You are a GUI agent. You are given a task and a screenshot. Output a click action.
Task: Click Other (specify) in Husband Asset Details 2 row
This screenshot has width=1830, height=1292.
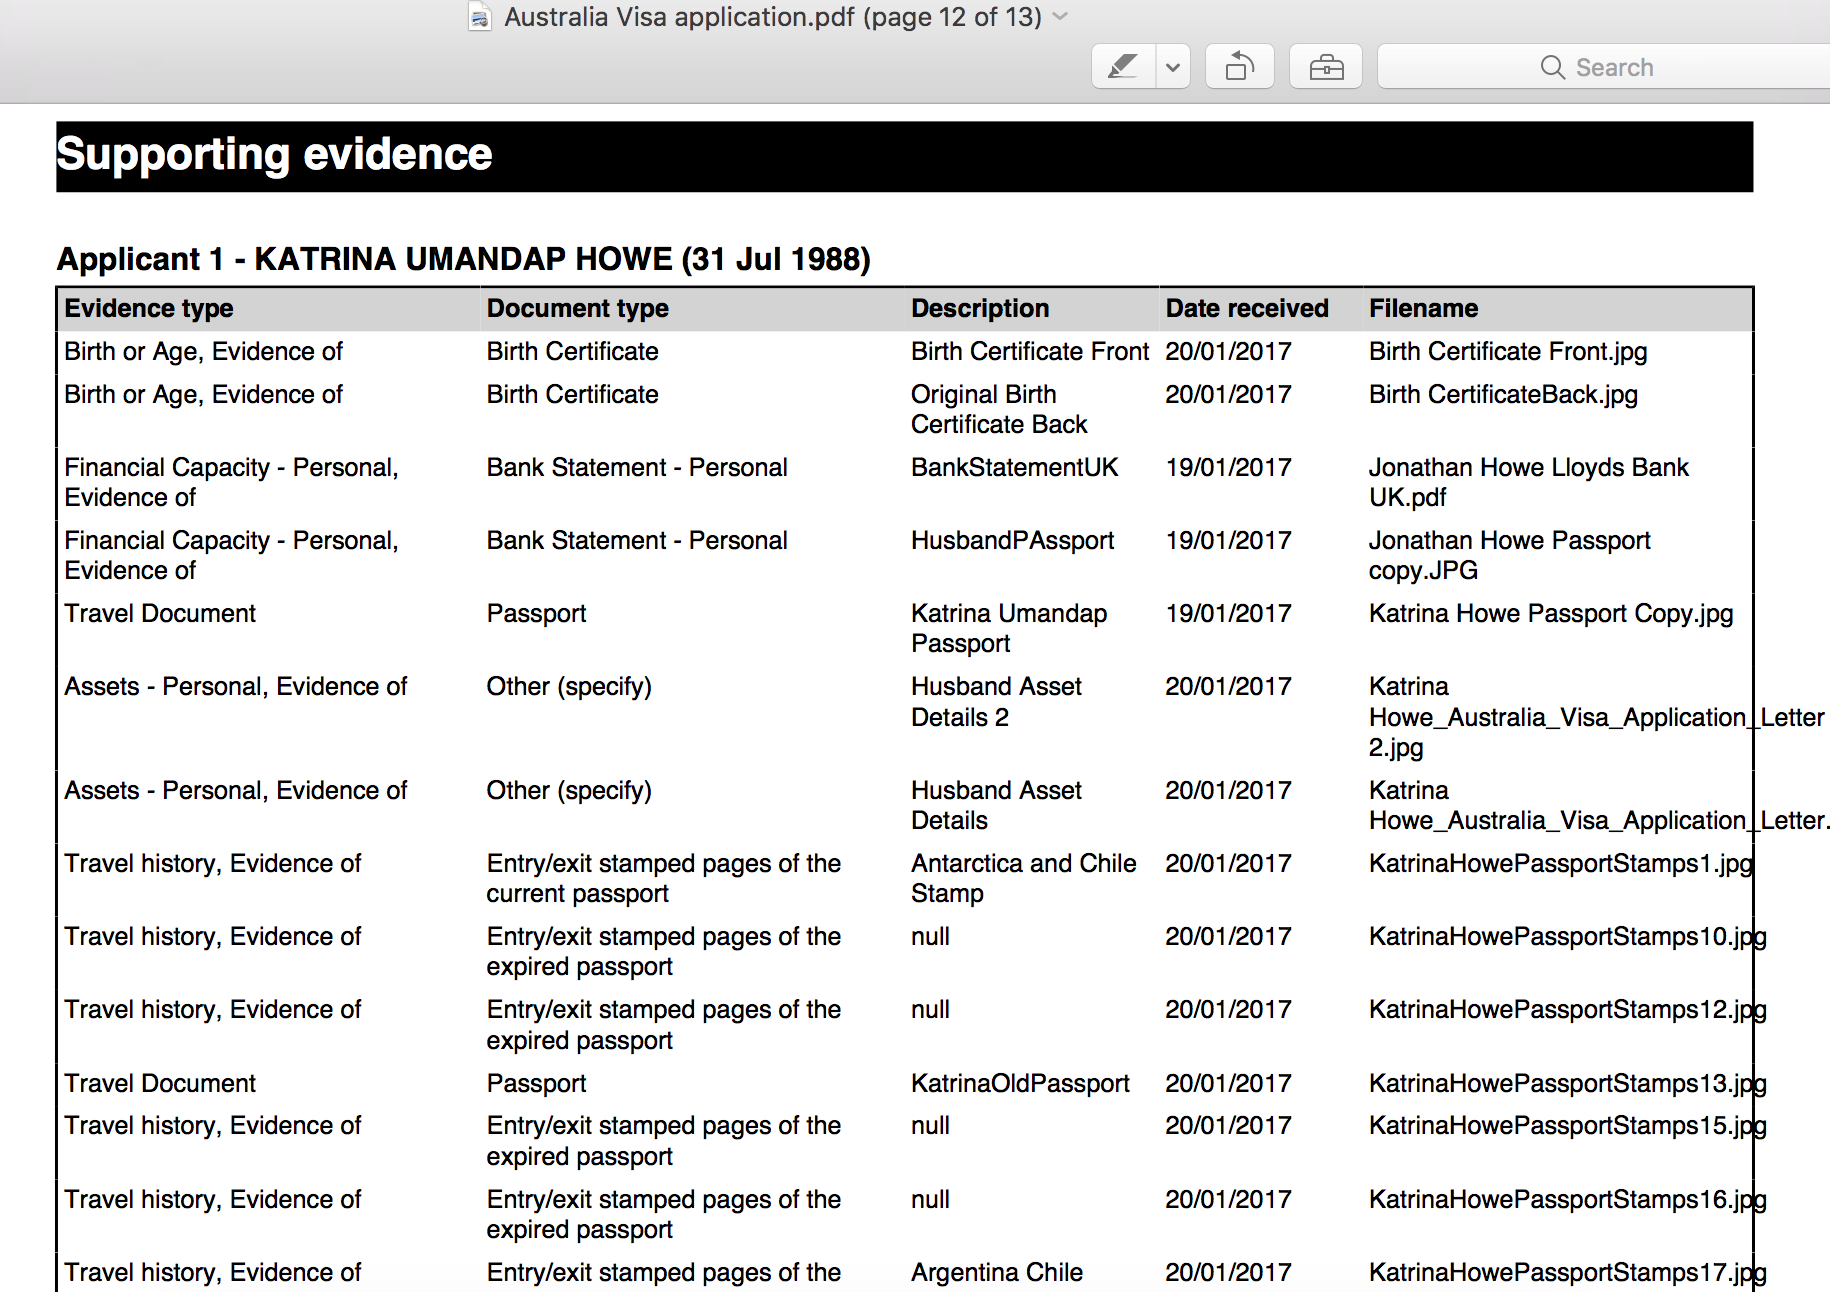(x=569, y=687)
